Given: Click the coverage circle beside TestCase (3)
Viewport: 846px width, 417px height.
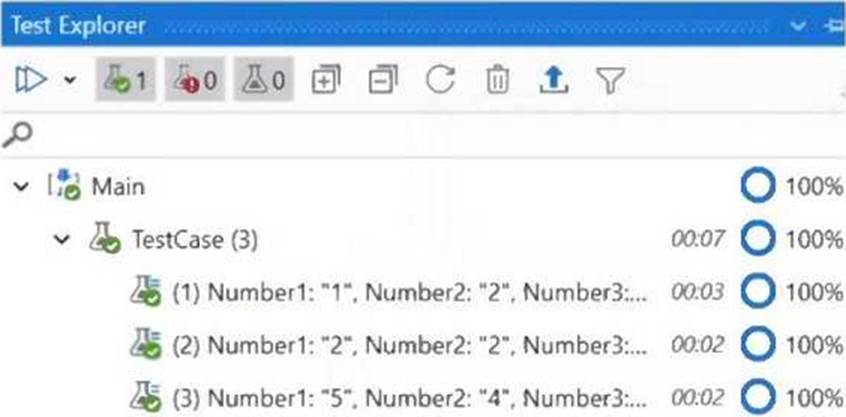Looking at the screenshot, I should point(758,239).
